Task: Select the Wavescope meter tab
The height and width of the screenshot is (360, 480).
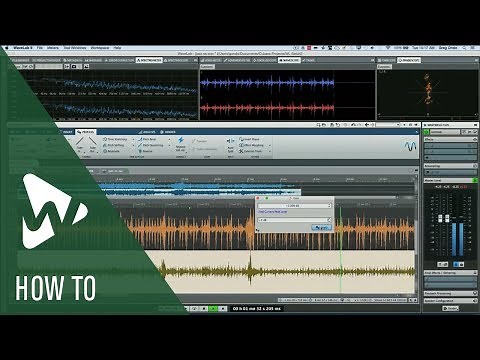Action: pyautogui.click(x=289, y=60)
